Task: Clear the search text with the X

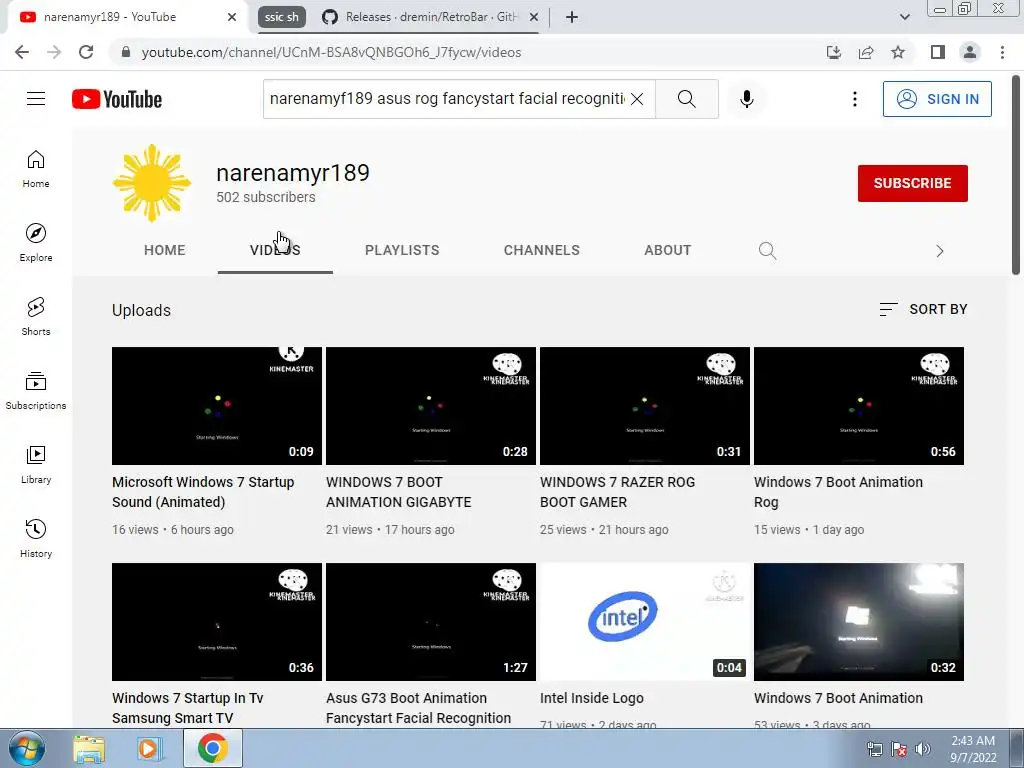Action: [637, 99]
